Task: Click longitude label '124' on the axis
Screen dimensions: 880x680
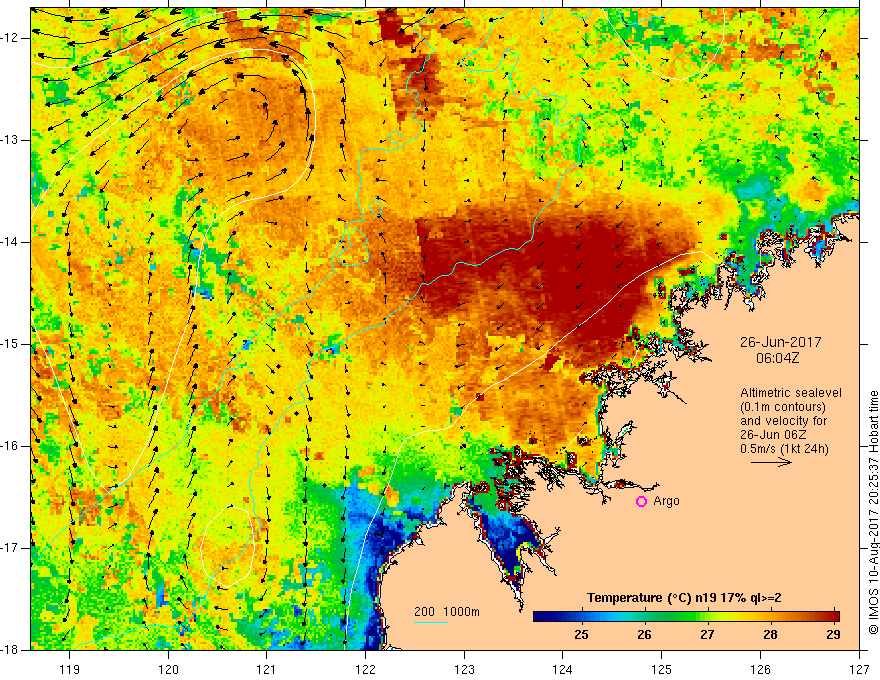Action: 563,669
